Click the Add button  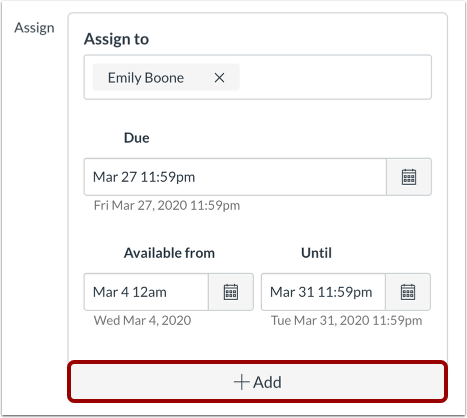258,382
